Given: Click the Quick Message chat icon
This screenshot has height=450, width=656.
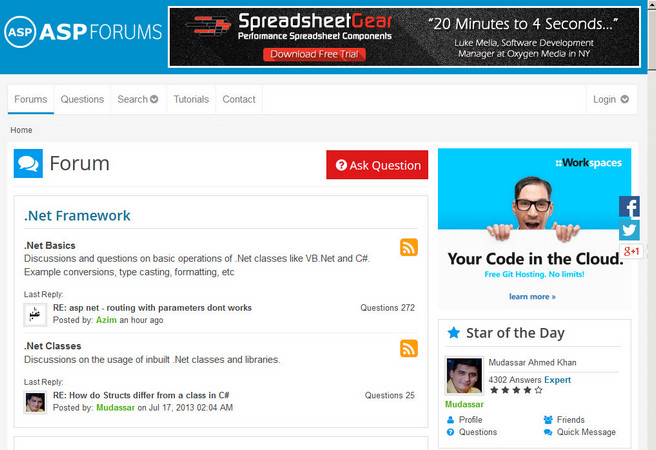Looking at the screenshot, I should pyautogui.click(x=548, y=432).
